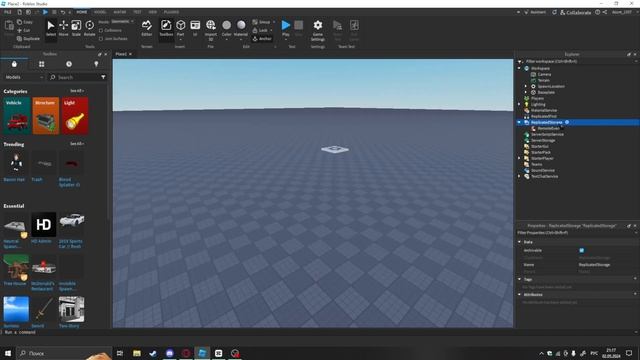Click Cut in Clipboard group
The height and width of the screenshot is (360, 640).
coord(24,30)
